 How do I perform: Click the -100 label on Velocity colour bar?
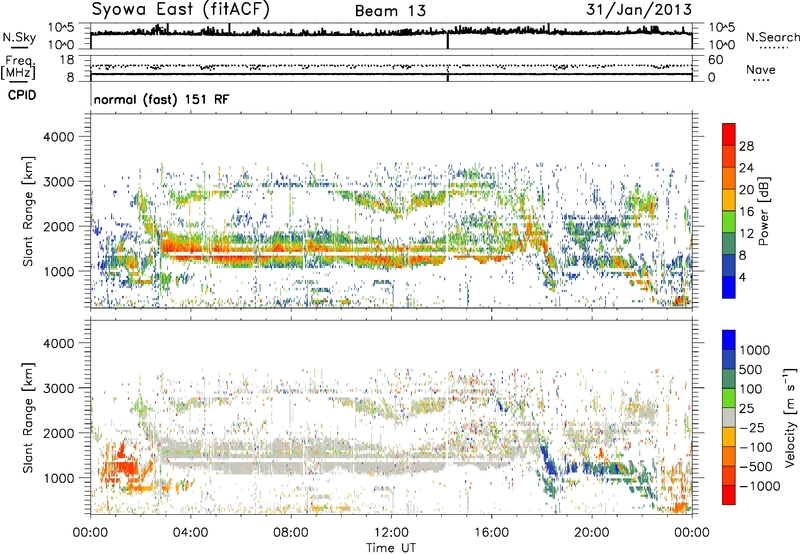(x=756, y=447)
